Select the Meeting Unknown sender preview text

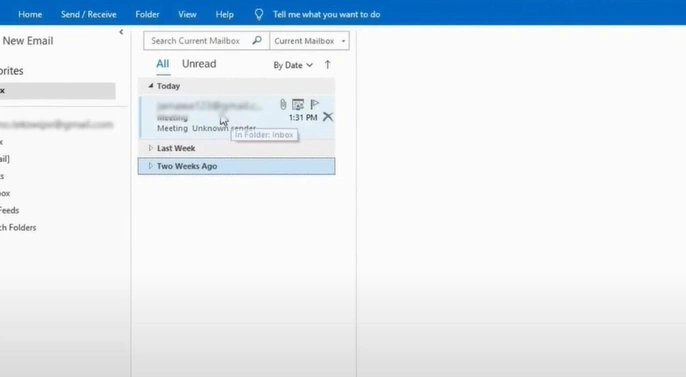206,128
